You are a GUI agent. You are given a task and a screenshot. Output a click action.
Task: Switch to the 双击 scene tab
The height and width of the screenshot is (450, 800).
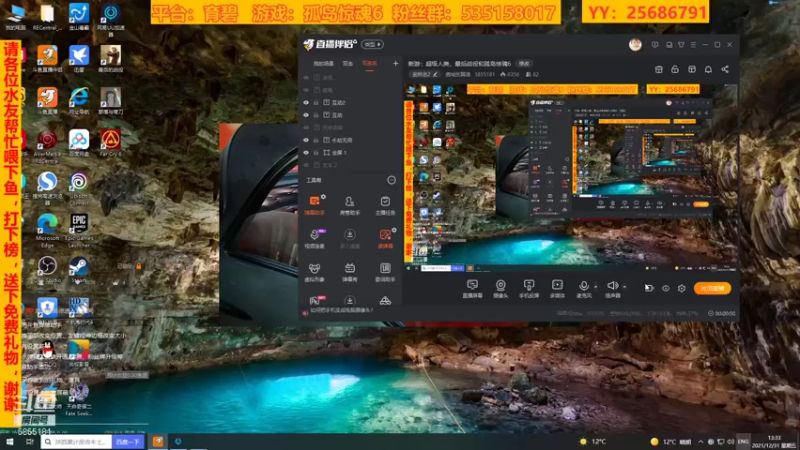coord(347,64)
